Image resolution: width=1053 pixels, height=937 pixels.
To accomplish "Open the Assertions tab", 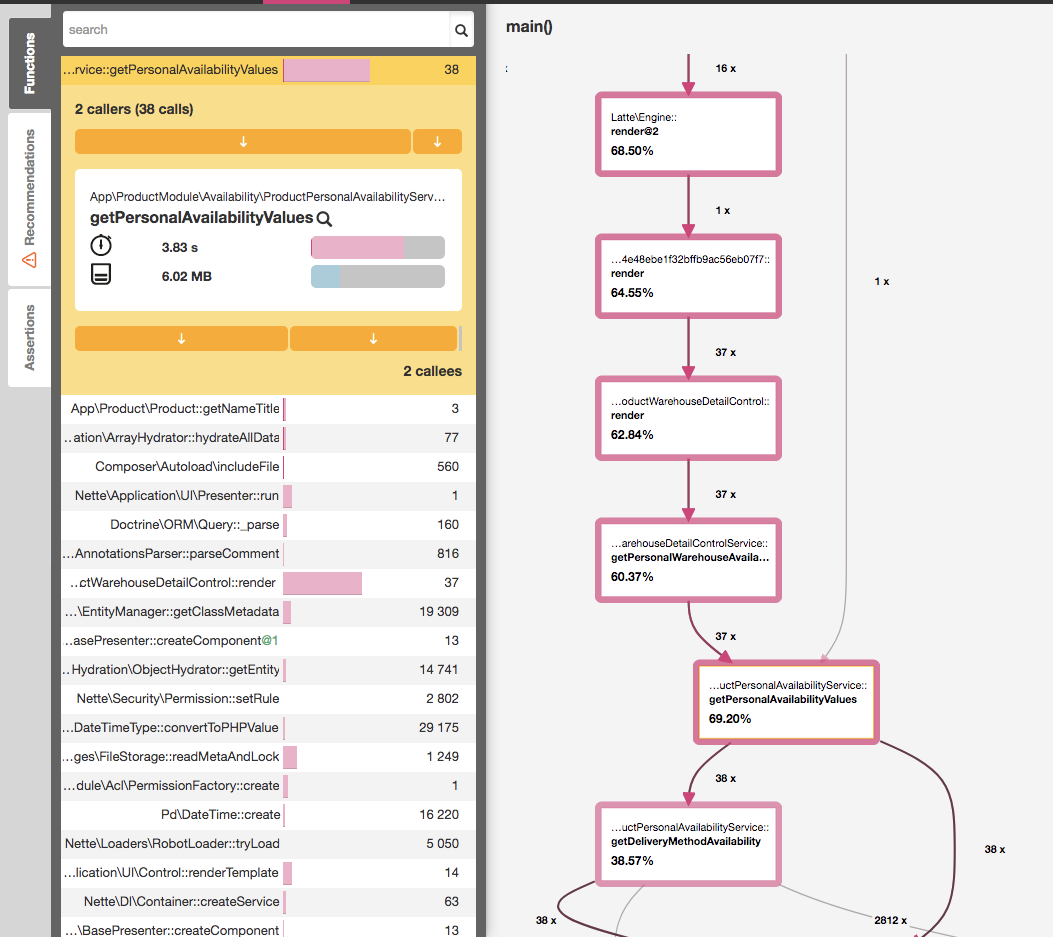I will tap(29, 337).
